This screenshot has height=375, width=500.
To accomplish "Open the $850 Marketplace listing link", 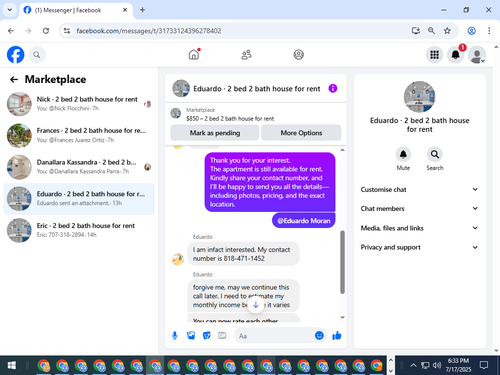I will point(230,119).
